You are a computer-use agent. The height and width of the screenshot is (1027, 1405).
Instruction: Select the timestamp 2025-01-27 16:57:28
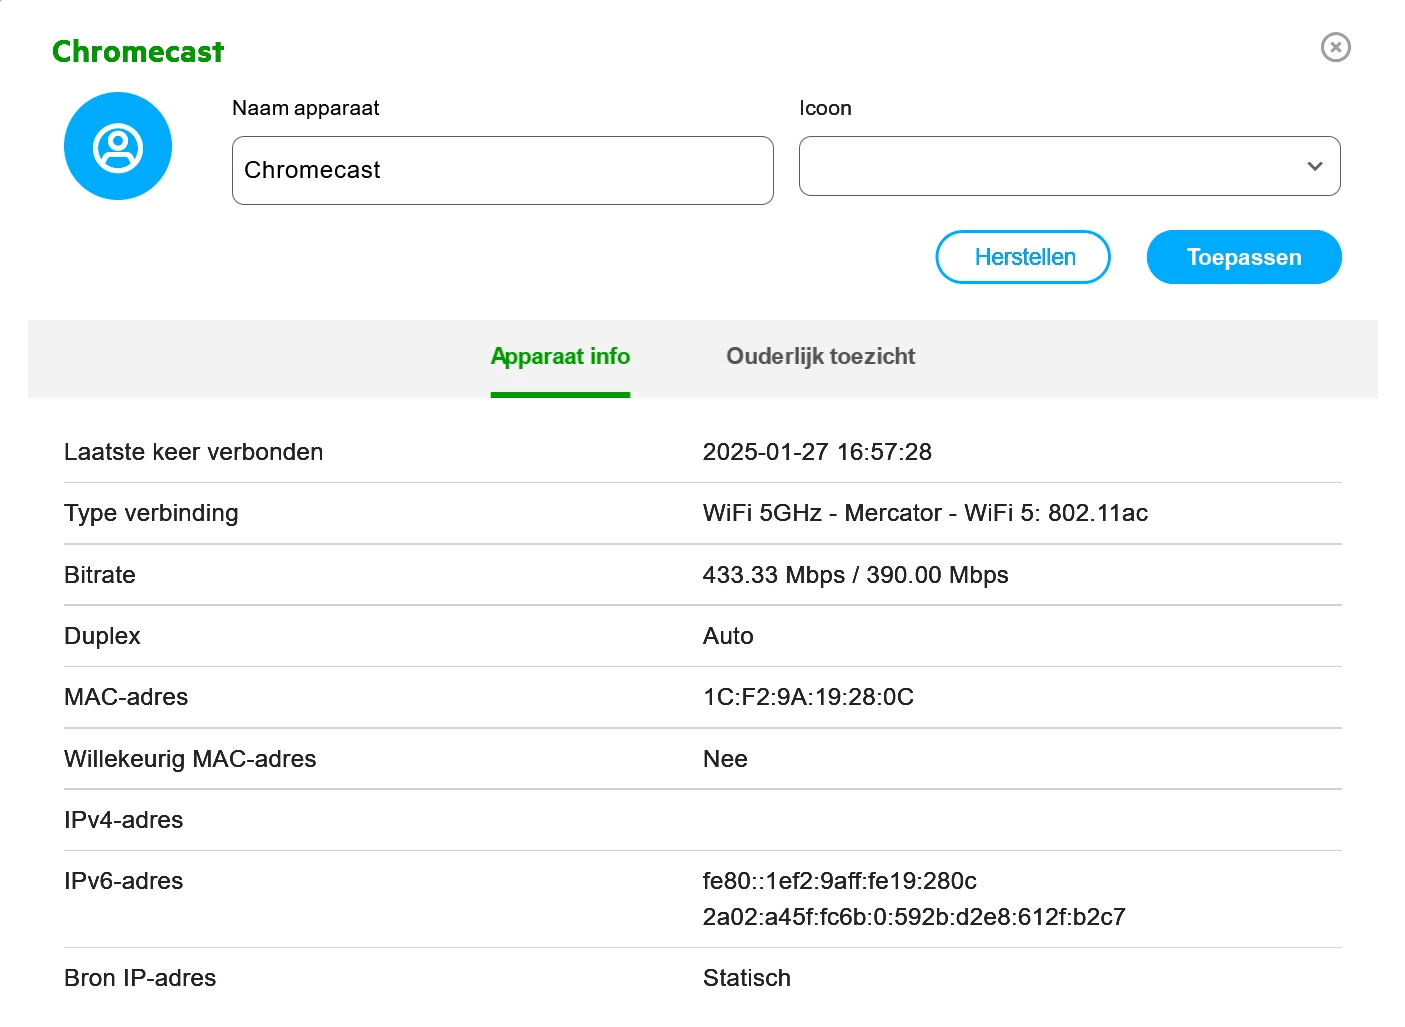pyautogui.click(x=817, y=452)
